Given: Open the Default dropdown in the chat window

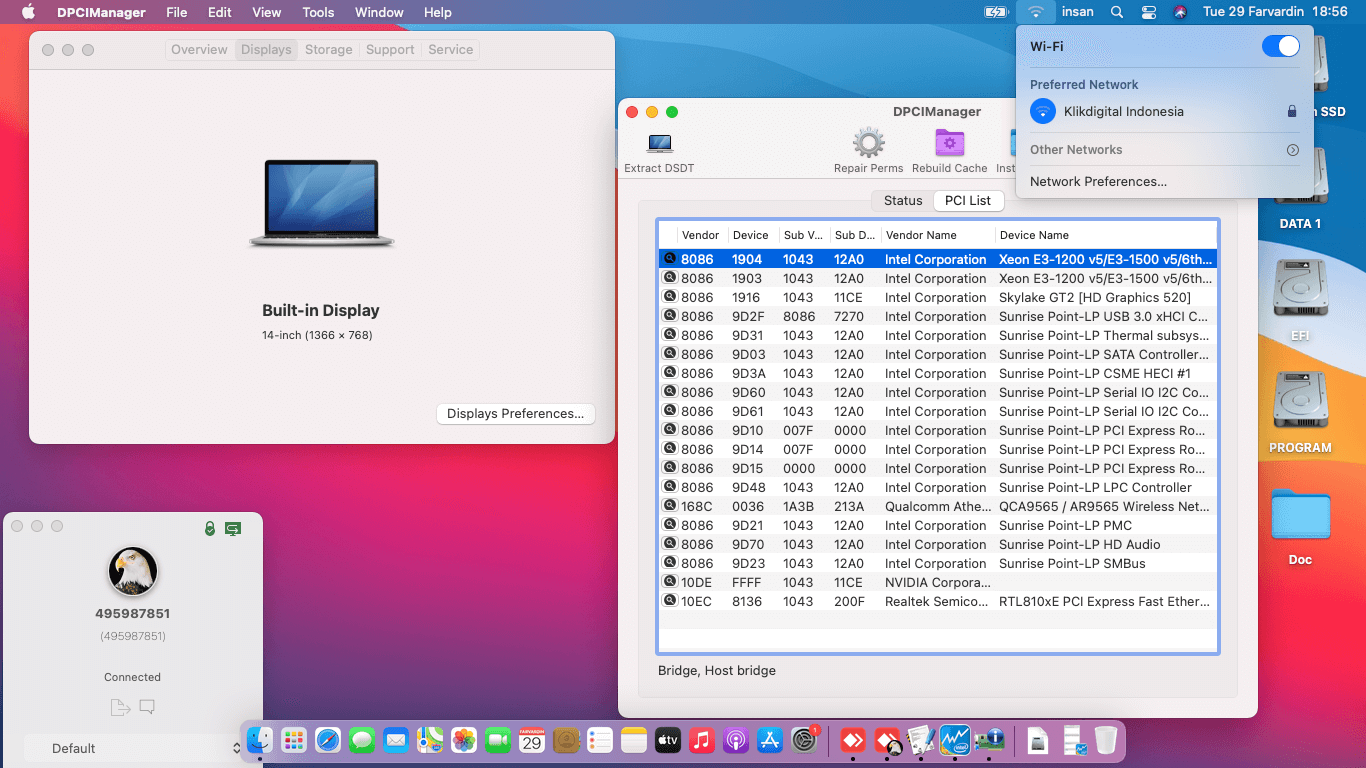Looking at the screenshot, I should 132,748.
